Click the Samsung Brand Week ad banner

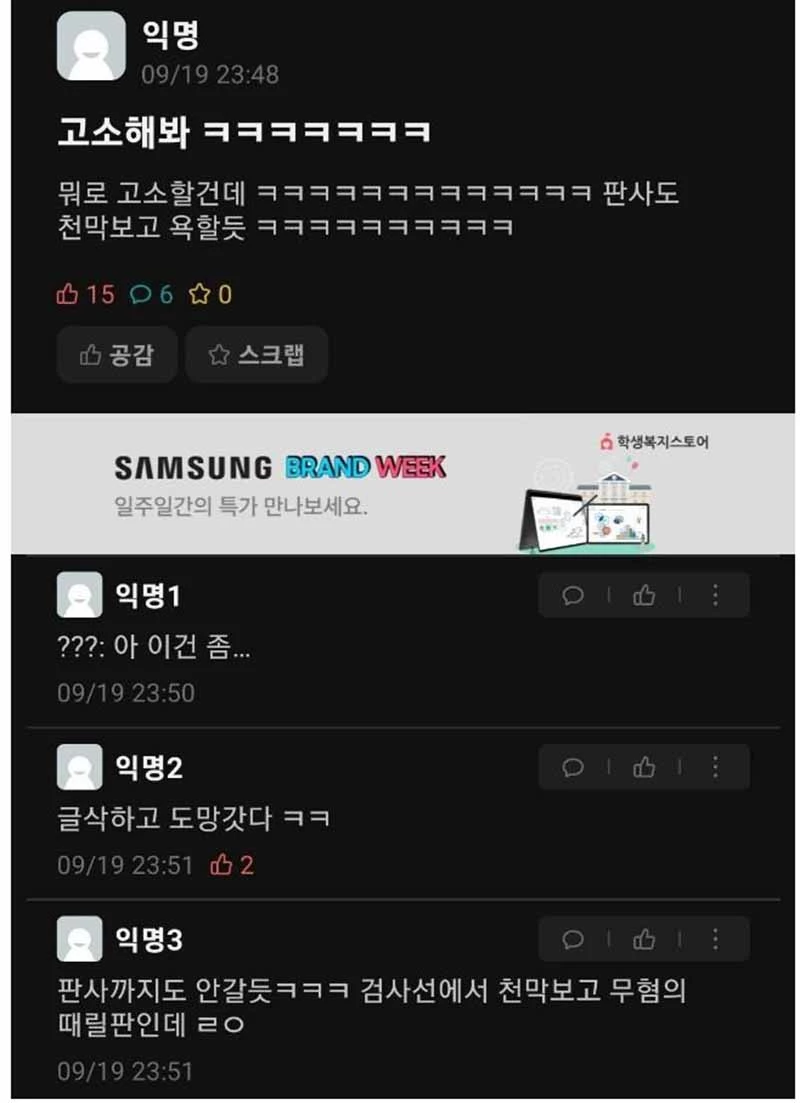coord(403,484)
